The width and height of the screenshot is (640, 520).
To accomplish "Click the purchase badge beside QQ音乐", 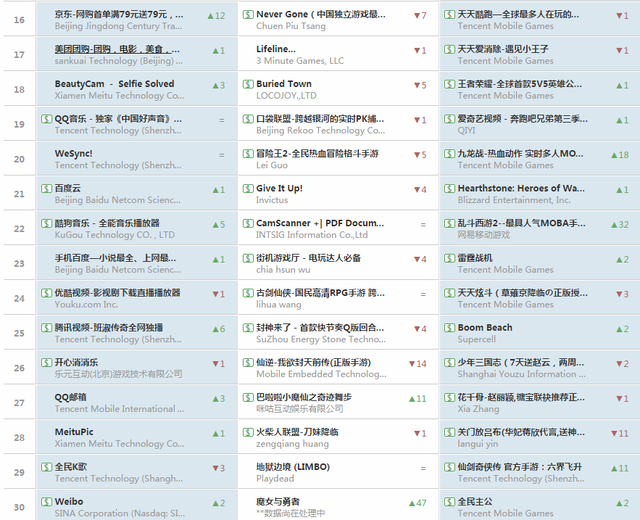I will (x=47, y=119).
